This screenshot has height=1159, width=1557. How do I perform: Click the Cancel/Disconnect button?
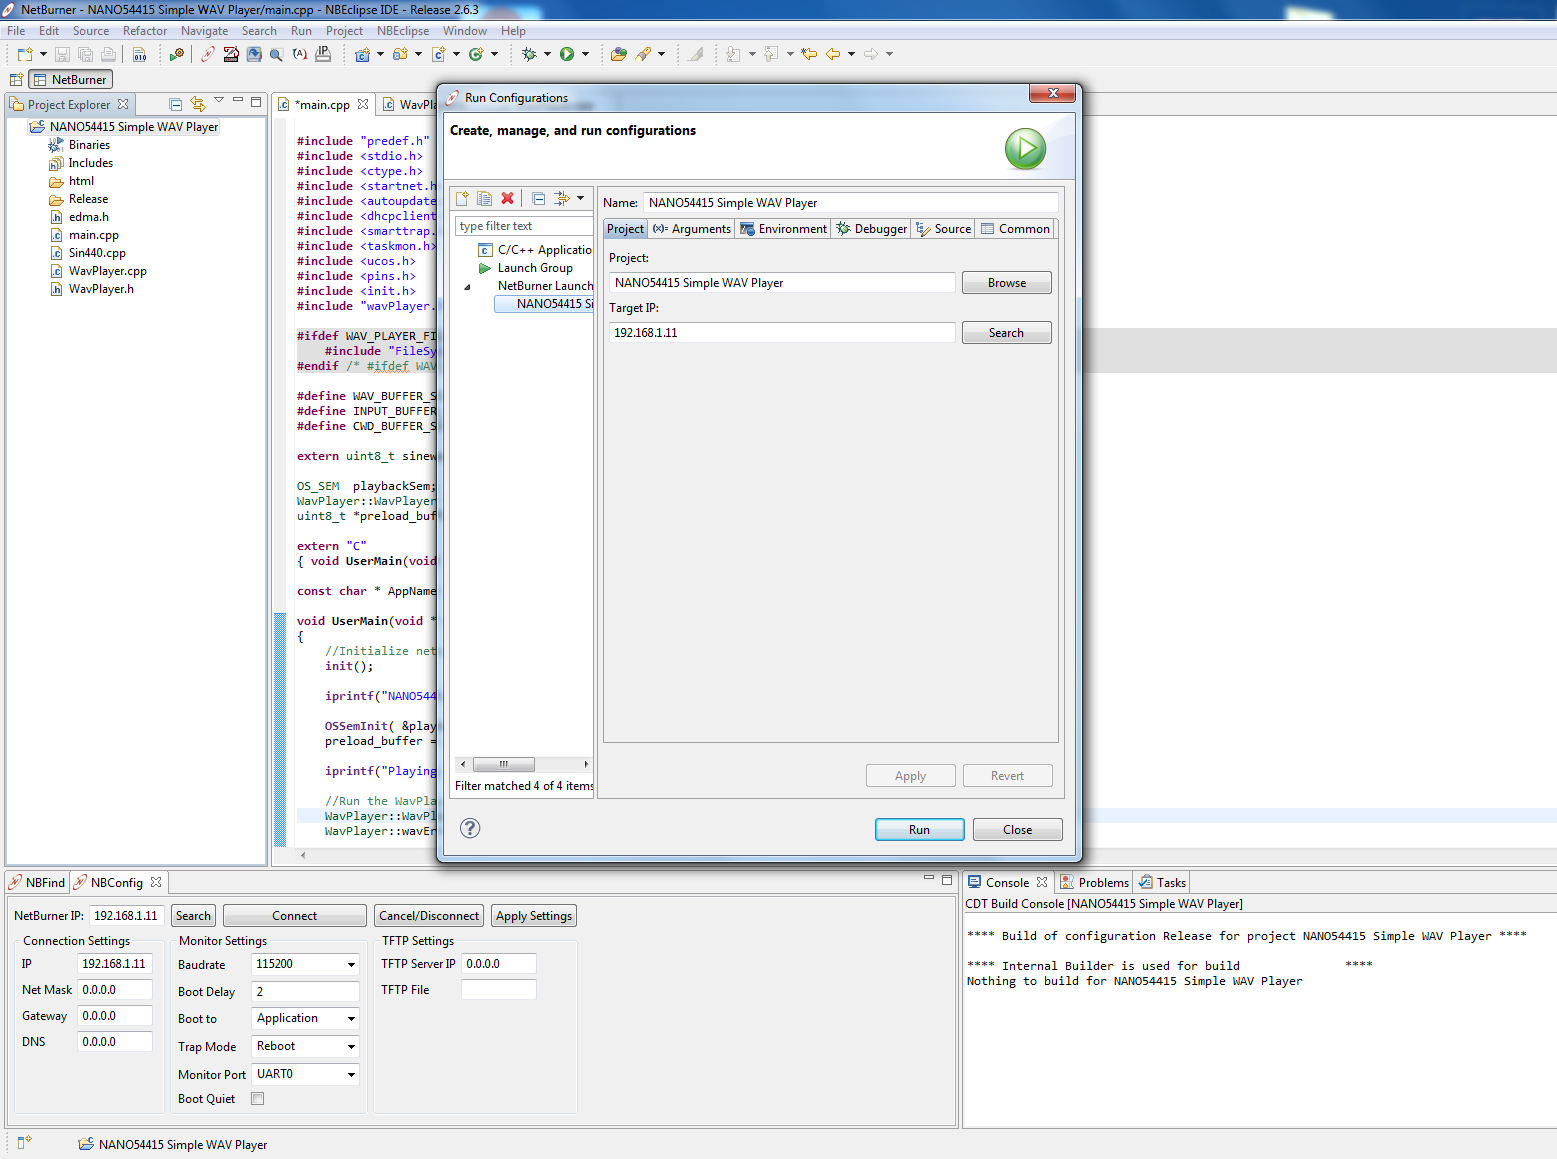[429, 916]
